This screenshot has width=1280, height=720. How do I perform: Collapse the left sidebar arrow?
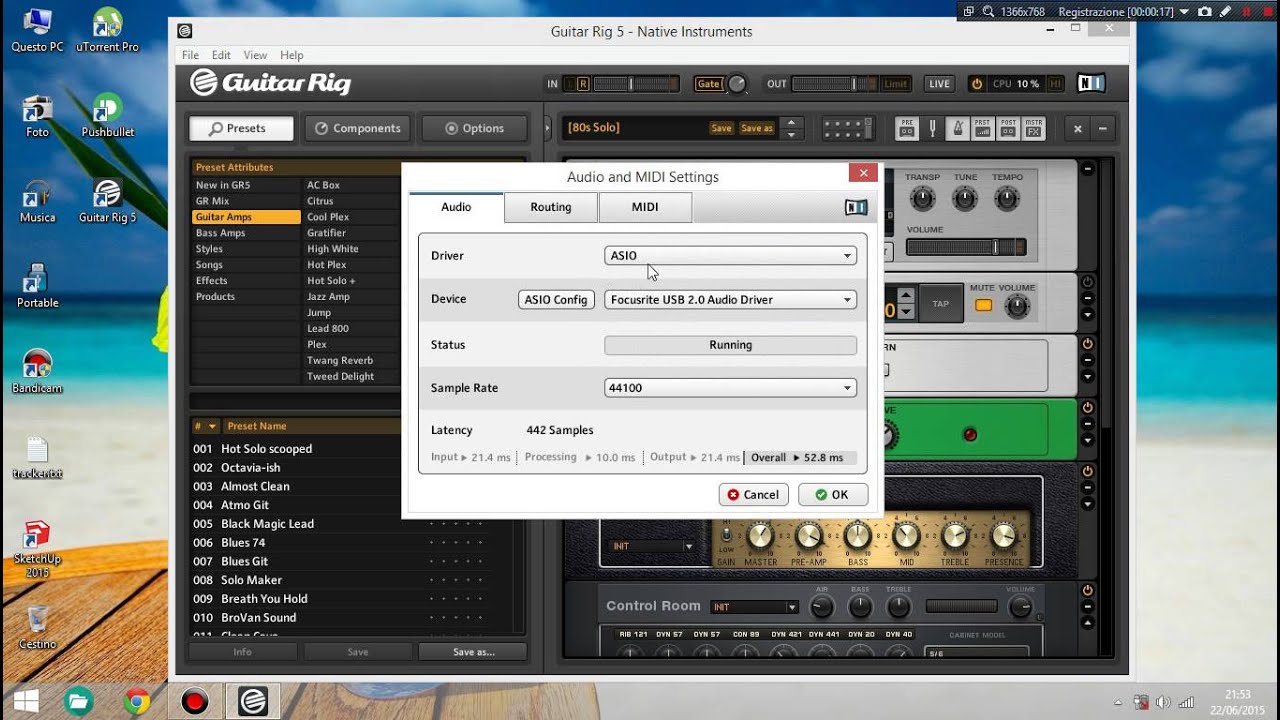[547, 128]
